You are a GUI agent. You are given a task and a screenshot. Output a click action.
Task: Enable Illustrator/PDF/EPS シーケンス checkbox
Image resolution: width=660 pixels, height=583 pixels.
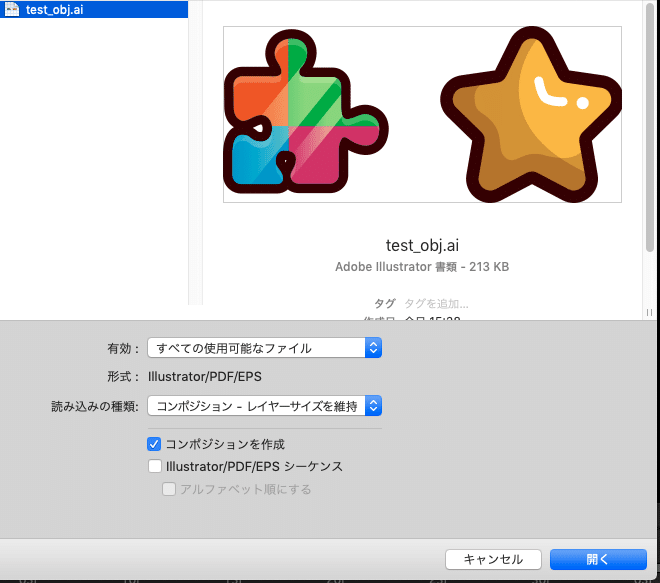[x=155, y=466]
